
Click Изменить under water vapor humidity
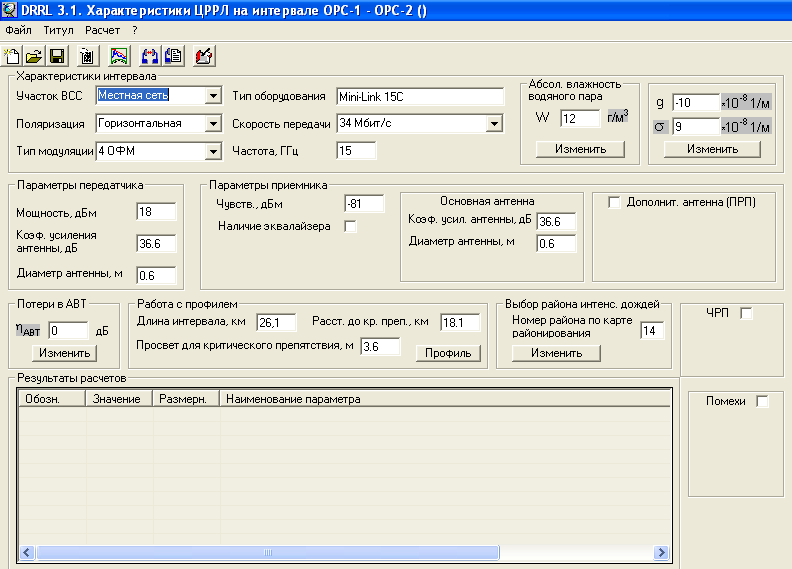click(x=580, y=149)
